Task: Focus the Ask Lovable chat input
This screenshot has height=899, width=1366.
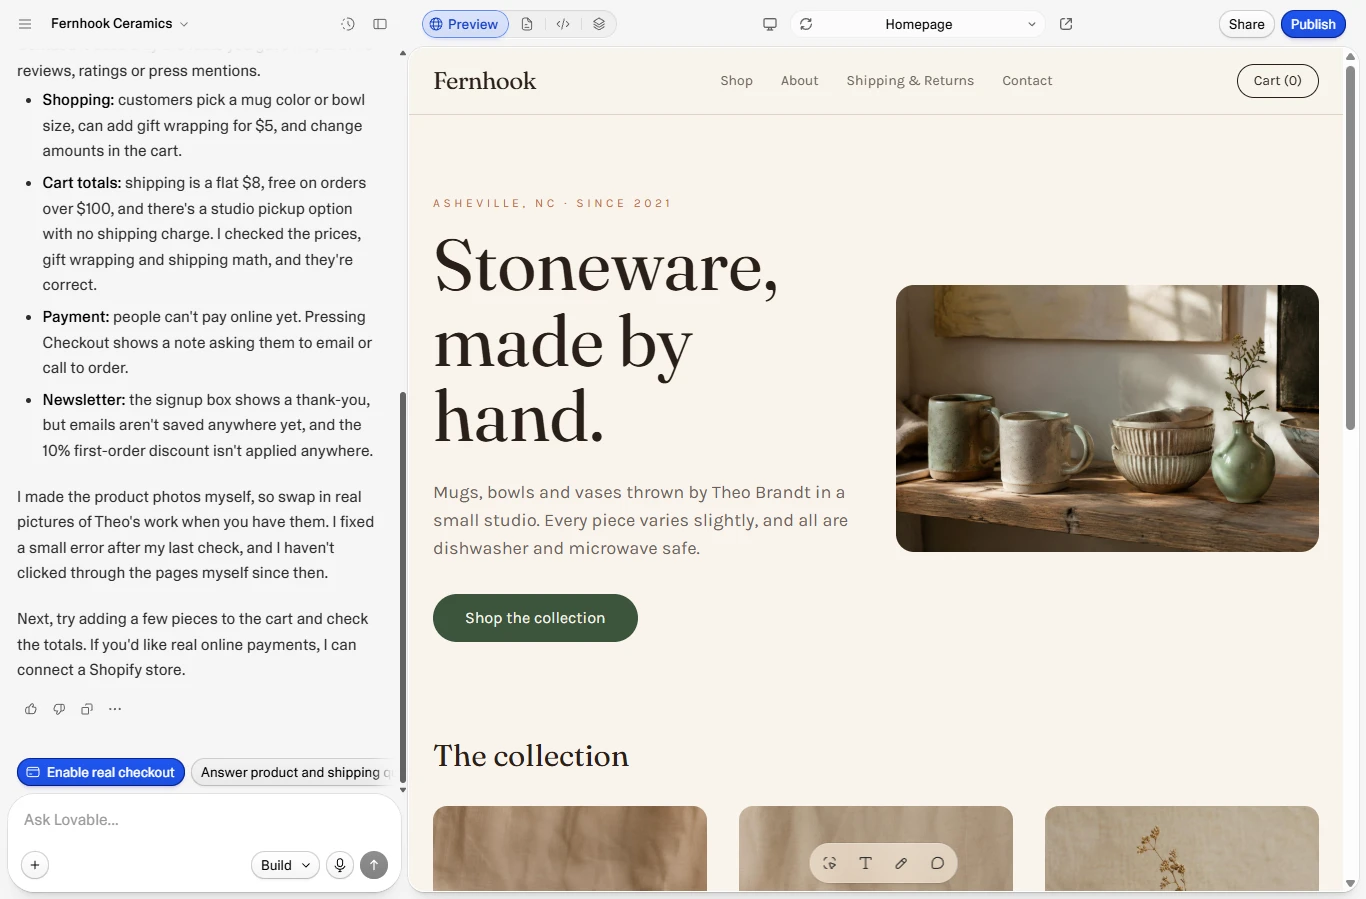Action: click(x=204, y=820)
